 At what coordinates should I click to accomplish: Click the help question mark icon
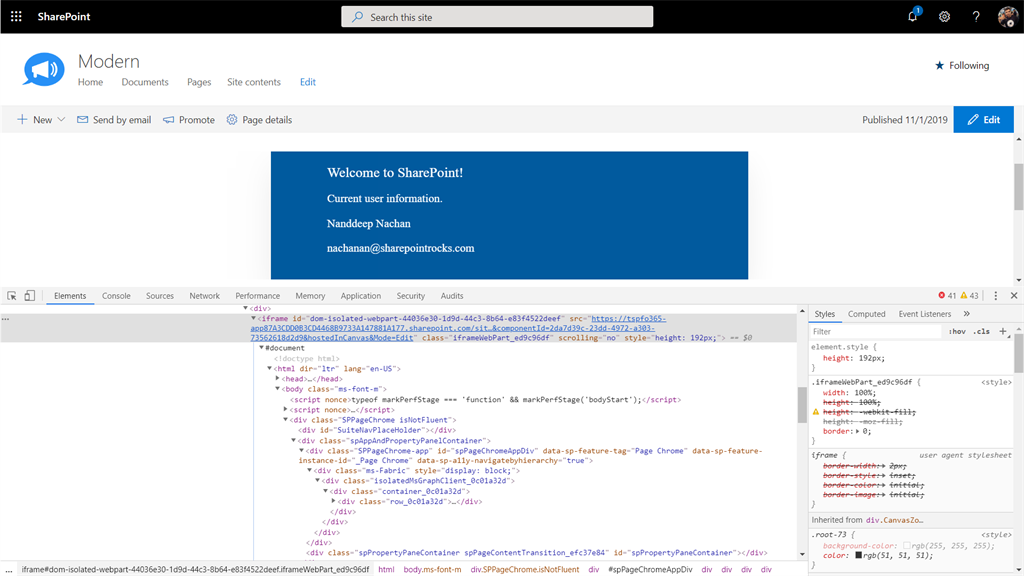[x=976, y=17]
